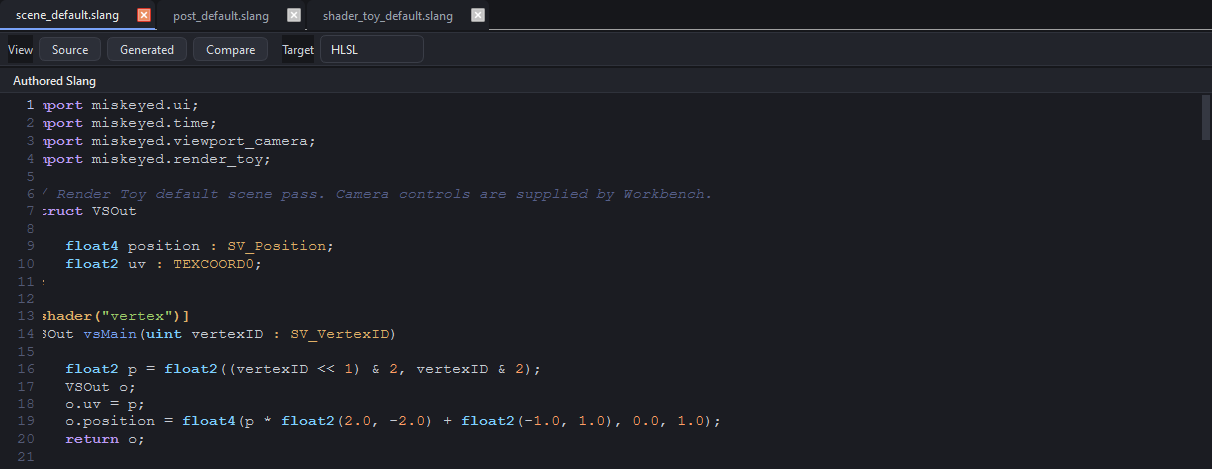Close the scene_default.slang tab

pos(144,15)
